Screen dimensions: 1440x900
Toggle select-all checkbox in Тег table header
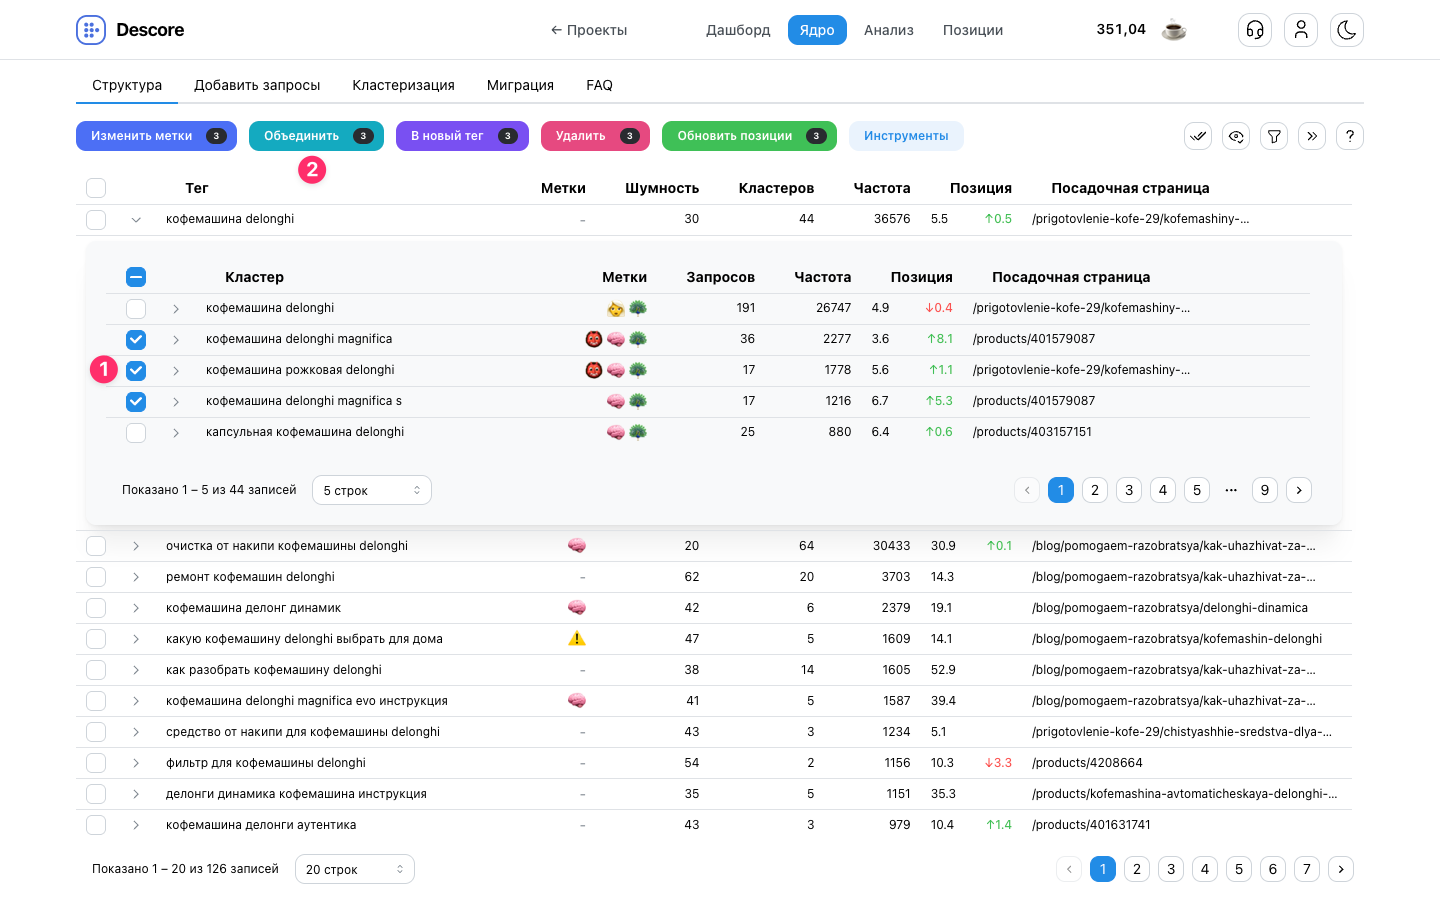(x=96, y=188)
